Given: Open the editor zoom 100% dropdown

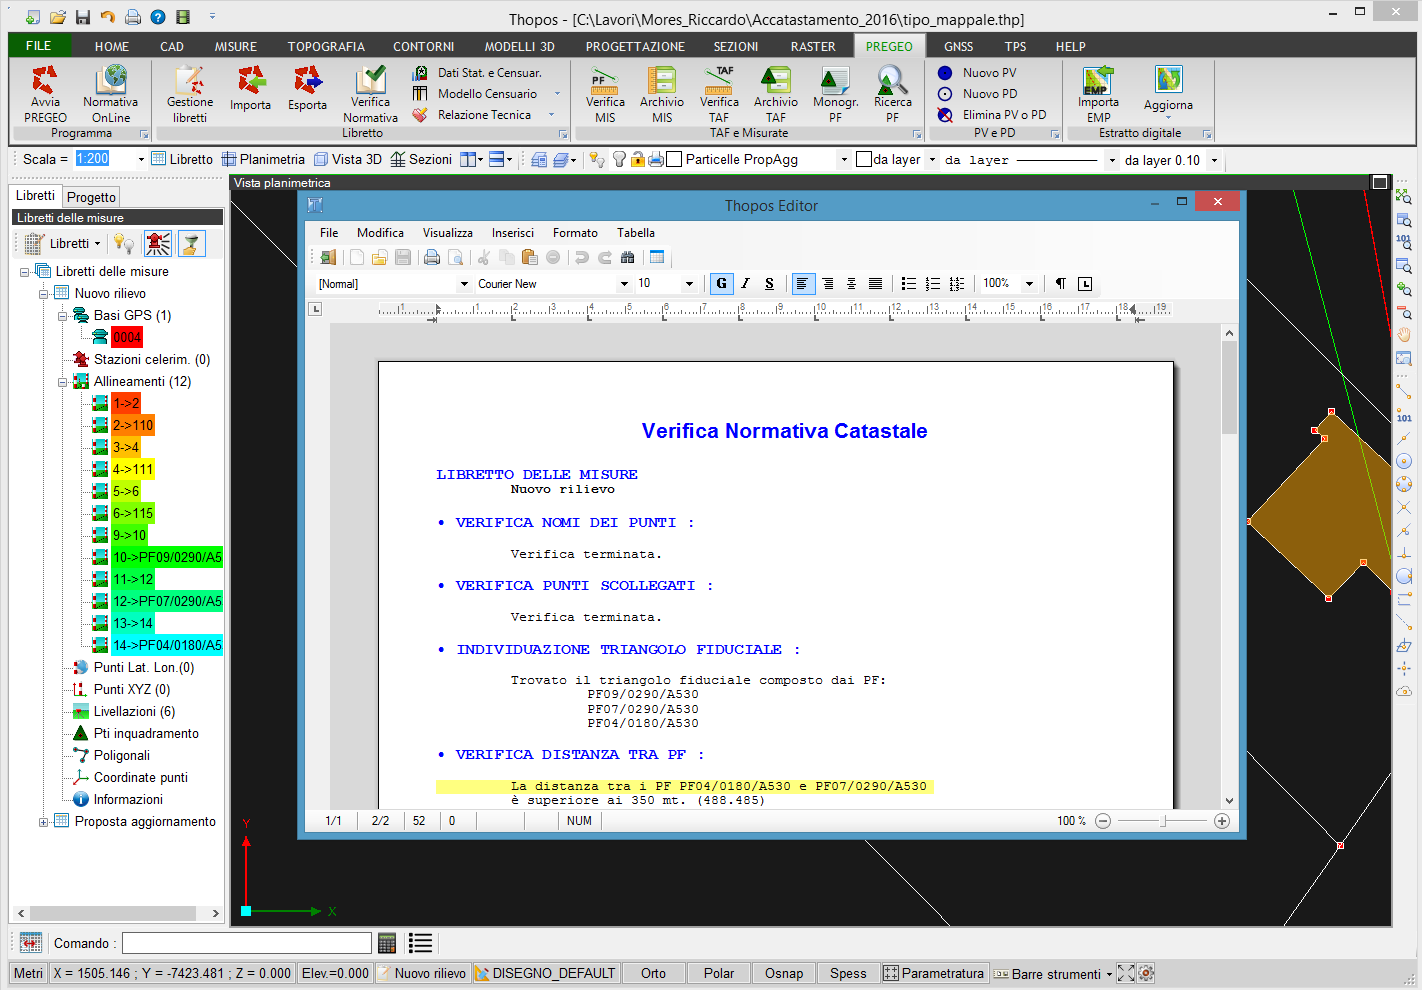Looking at the screenshot, I should [1029, 284].
